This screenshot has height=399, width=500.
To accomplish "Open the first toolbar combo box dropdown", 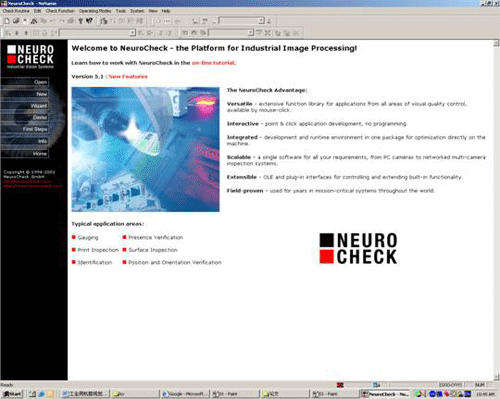I will point(262,21).
